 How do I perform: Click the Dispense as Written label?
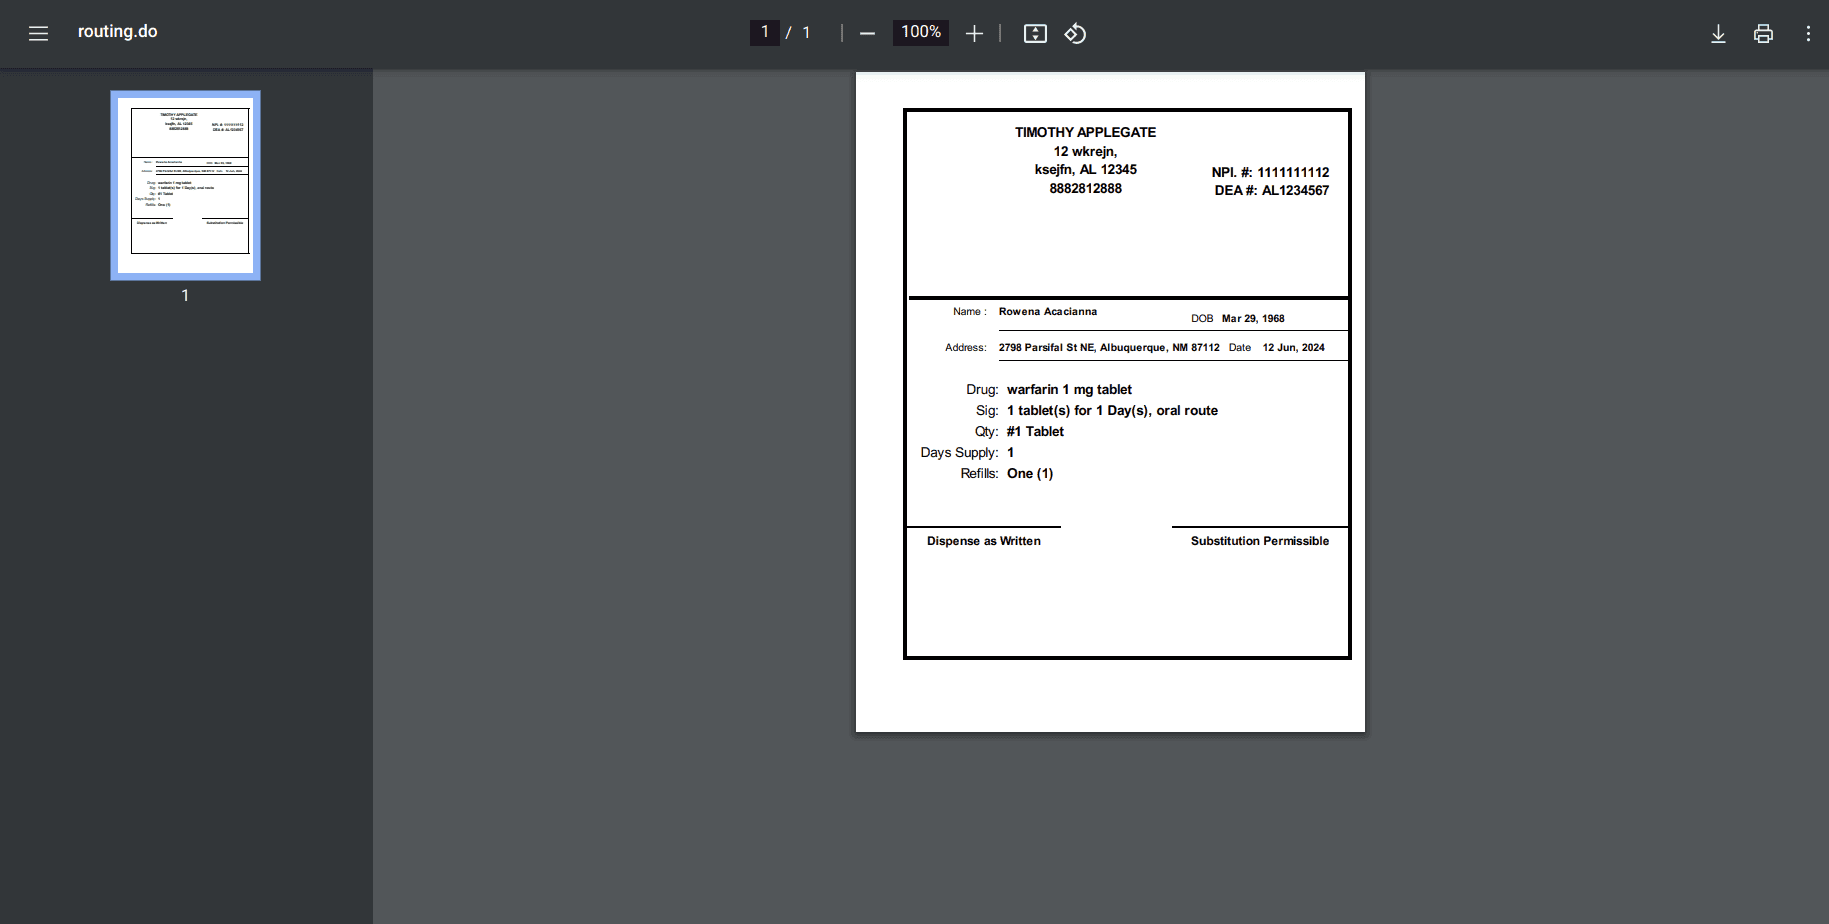tap(983, 541)
